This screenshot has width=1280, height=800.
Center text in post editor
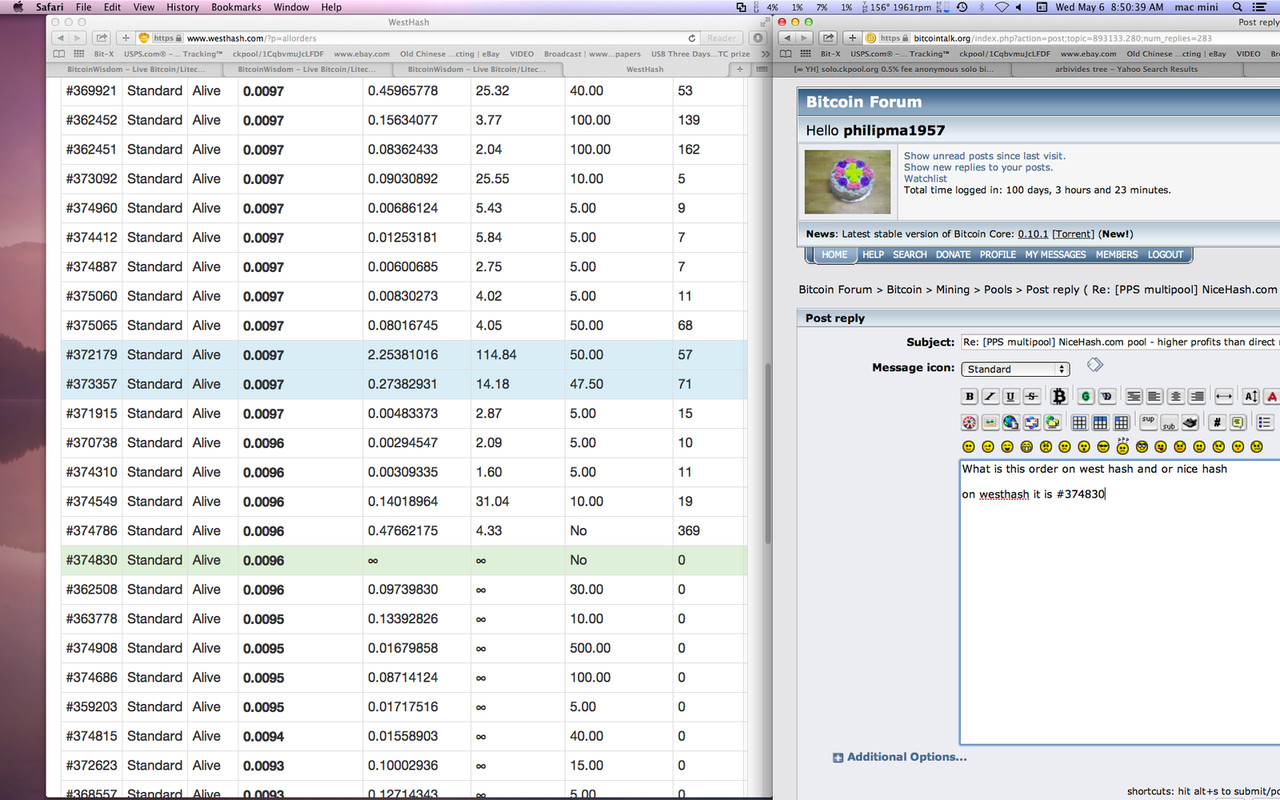[1176, 396]
